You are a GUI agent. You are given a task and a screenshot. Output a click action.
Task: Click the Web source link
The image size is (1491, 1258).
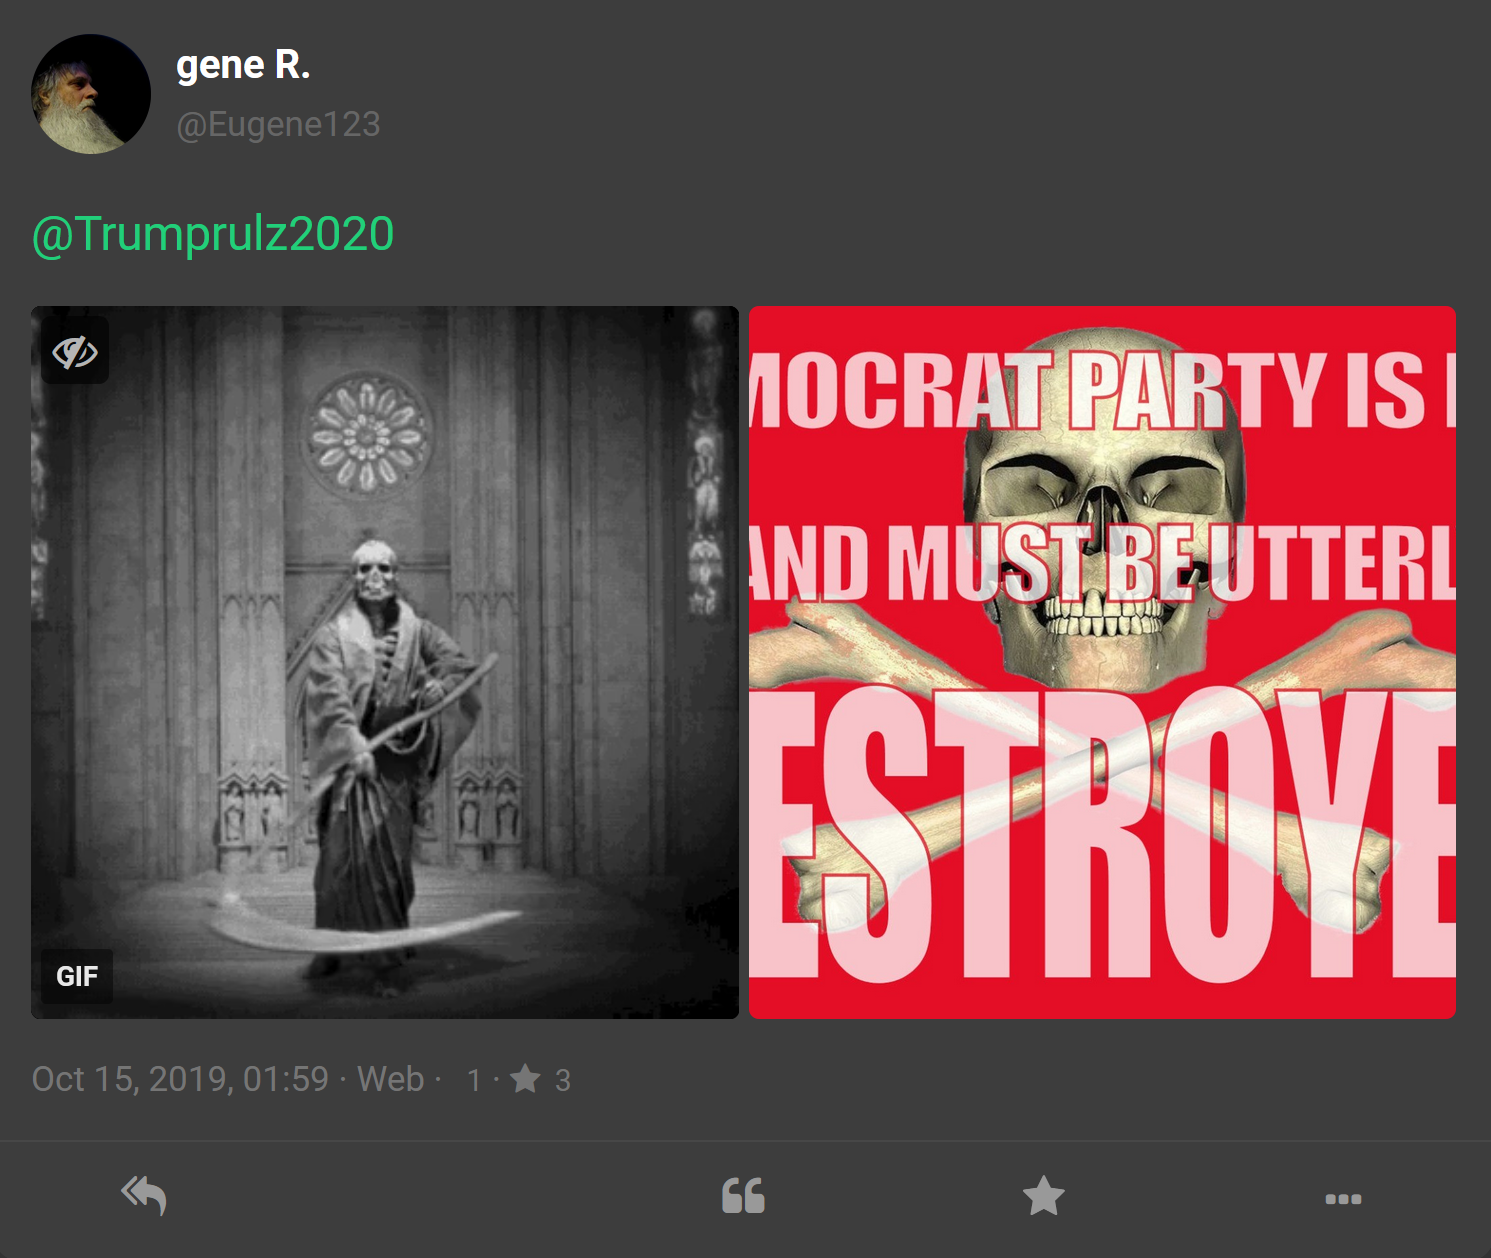pyautogui.click(x=391, y=1079)
